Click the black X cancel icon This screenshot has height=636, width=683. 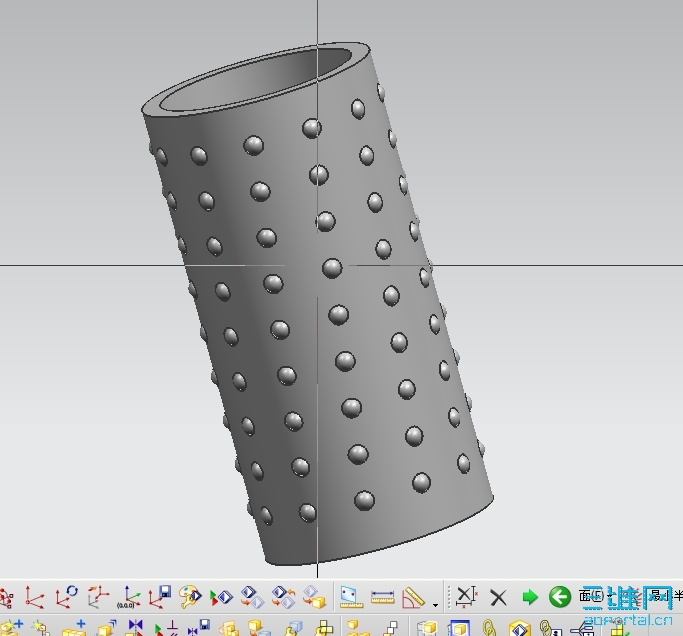click(x=498, y=598)
